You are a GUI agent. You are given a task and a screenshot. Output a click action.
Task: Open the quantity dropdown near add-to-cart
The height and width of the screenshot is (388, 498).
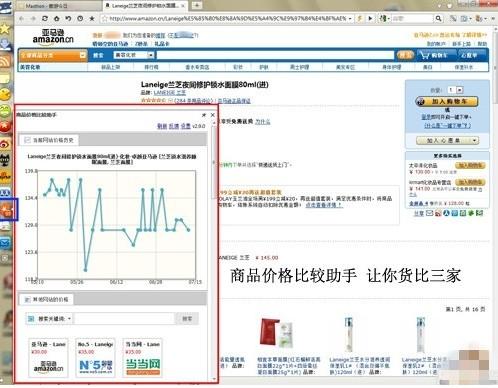tap(460, 90)
